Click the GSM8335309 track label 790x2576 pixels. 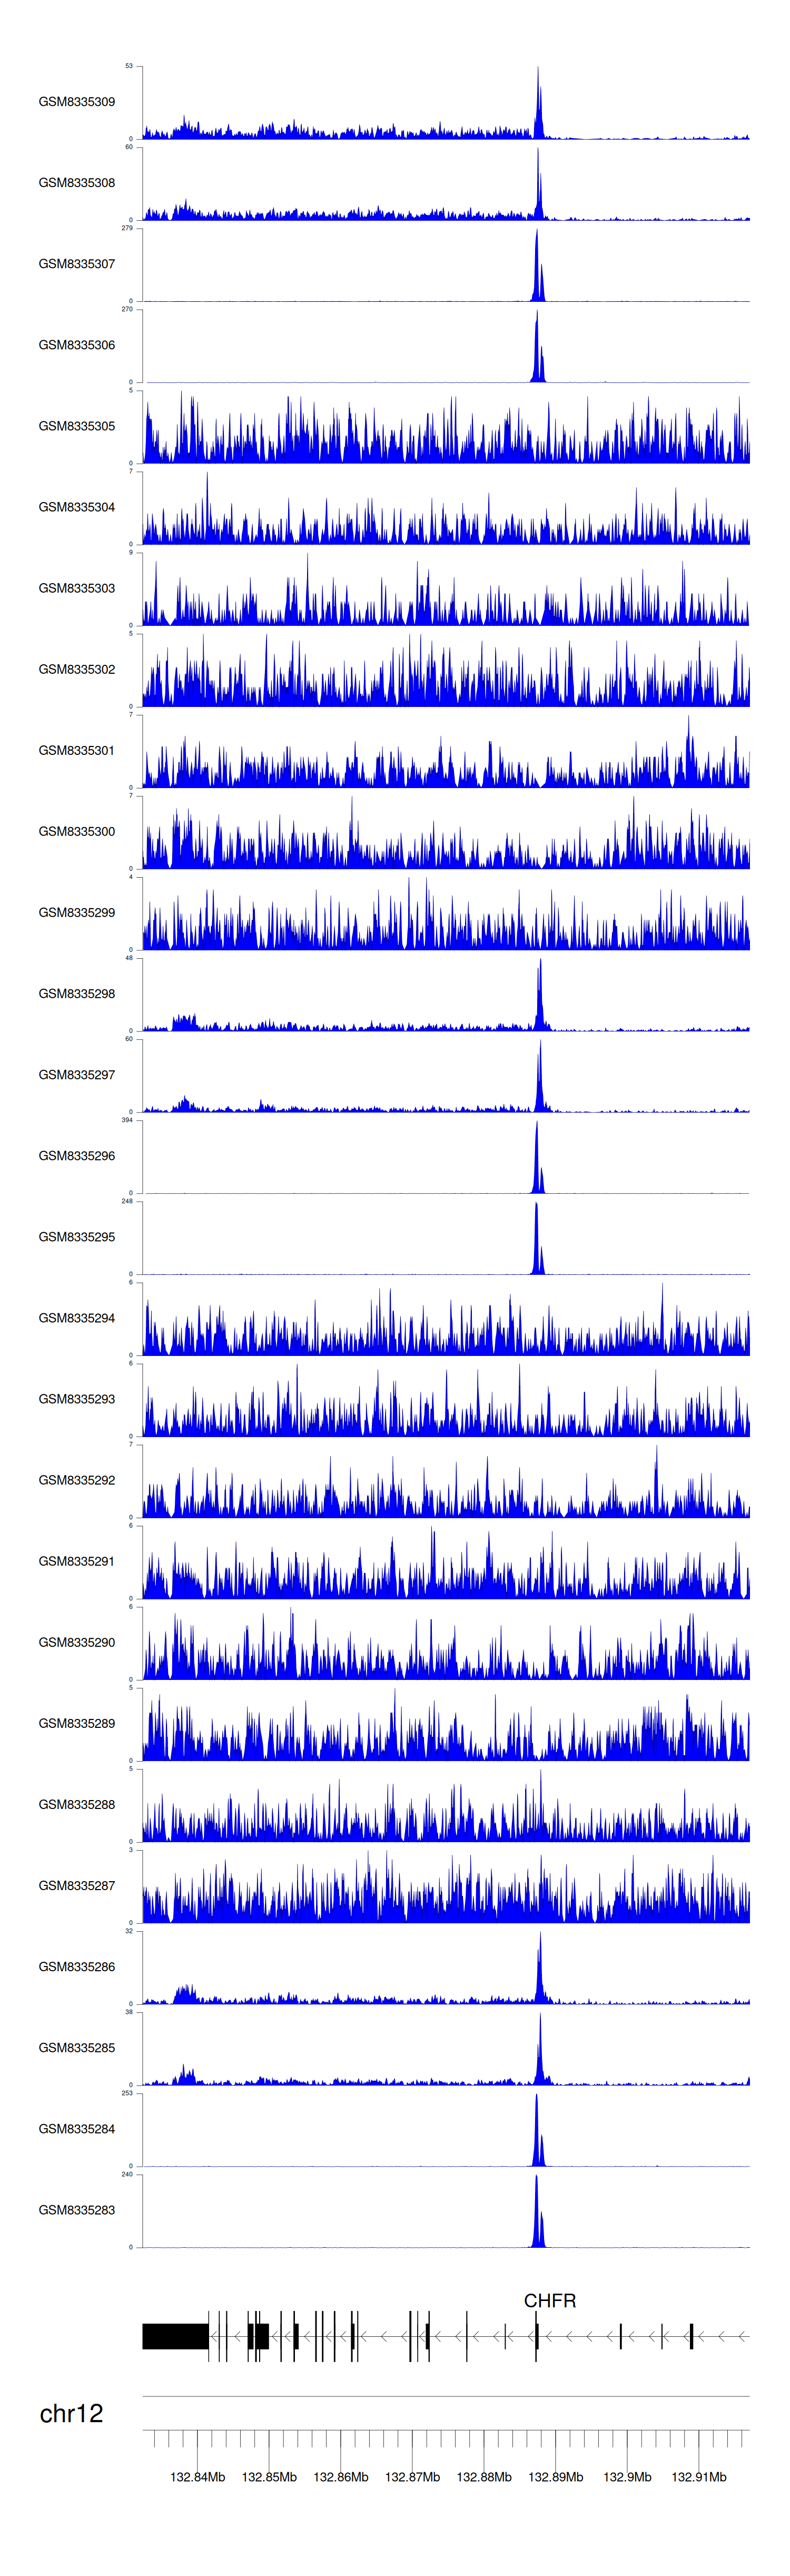(76, 102)
